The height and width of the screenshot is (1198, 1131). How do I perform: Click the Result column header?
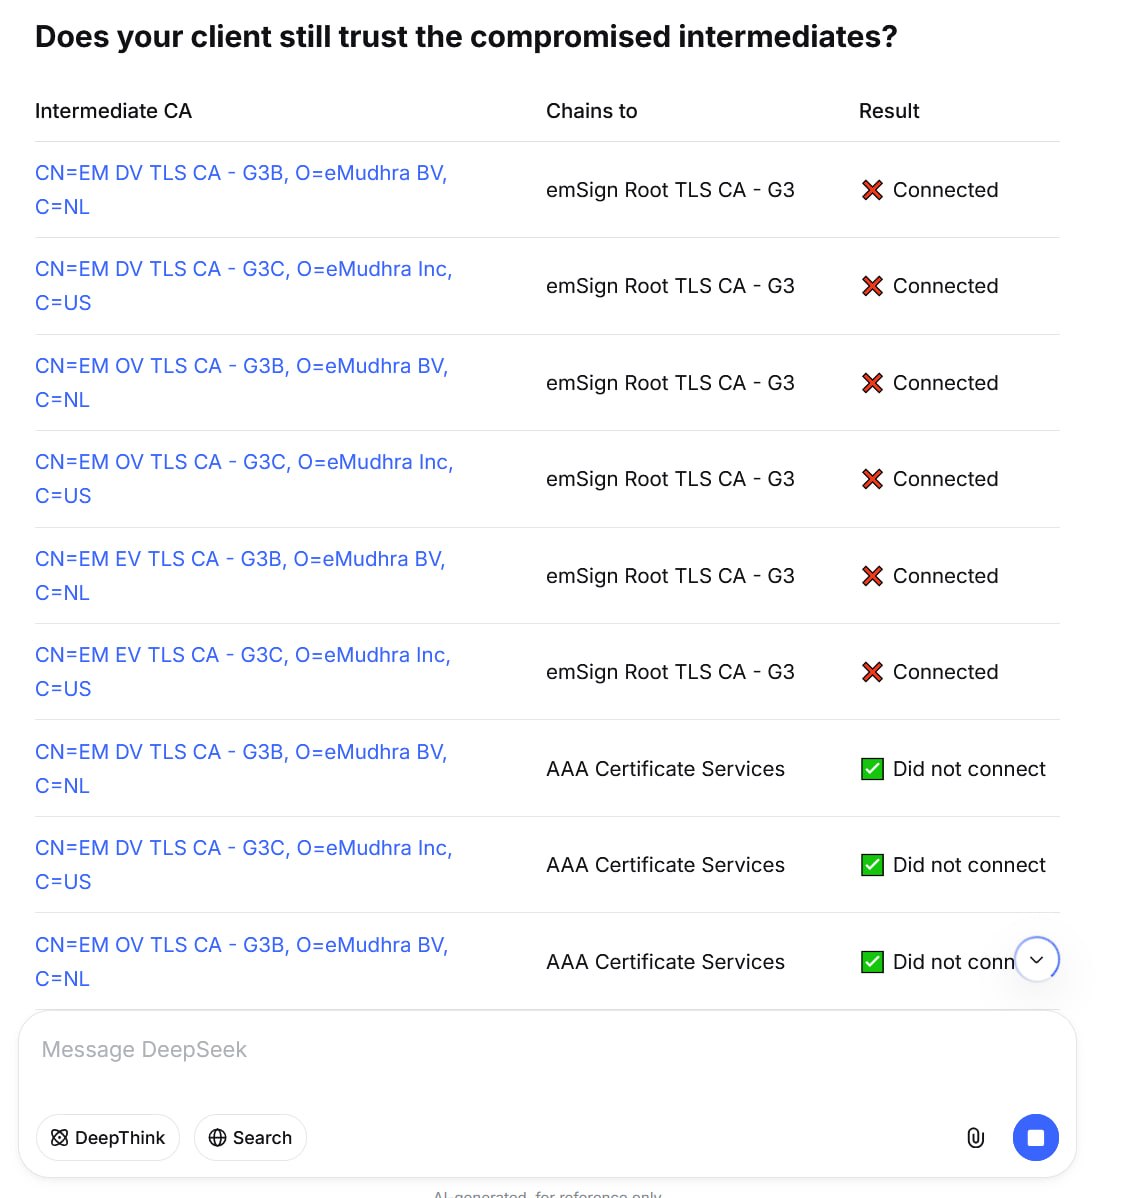pos(889,111)
